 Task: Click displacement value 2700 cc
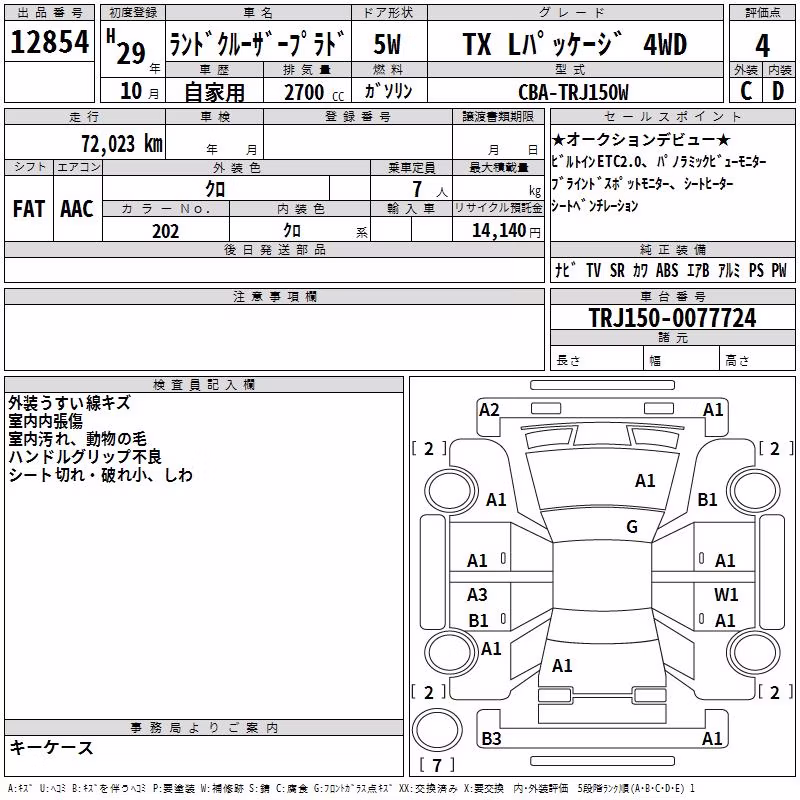314,92
